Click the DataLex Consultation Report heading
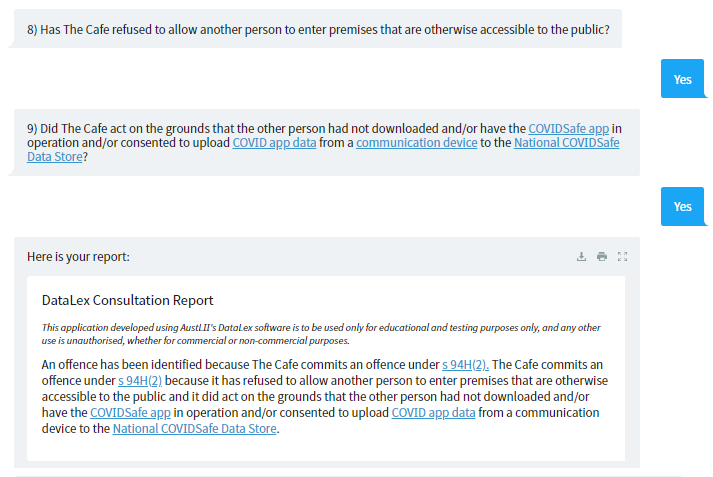The height and width of the screenshot is (477, 713). coord(127,300)
